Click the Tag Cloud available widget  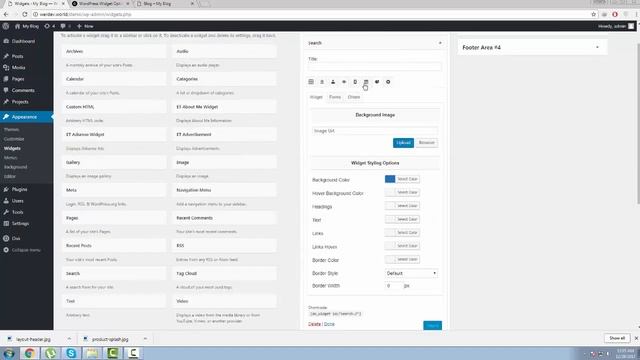(224, 273)
